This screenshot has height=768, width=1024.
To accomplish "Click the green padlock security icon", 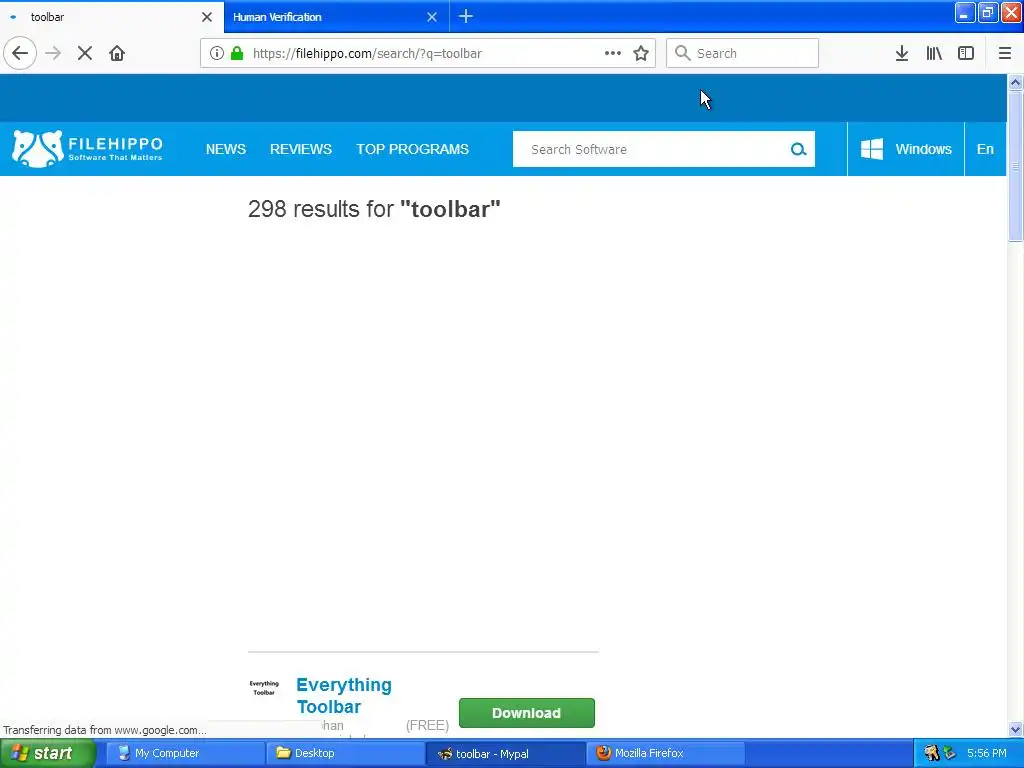I will (x=237, y=53).
